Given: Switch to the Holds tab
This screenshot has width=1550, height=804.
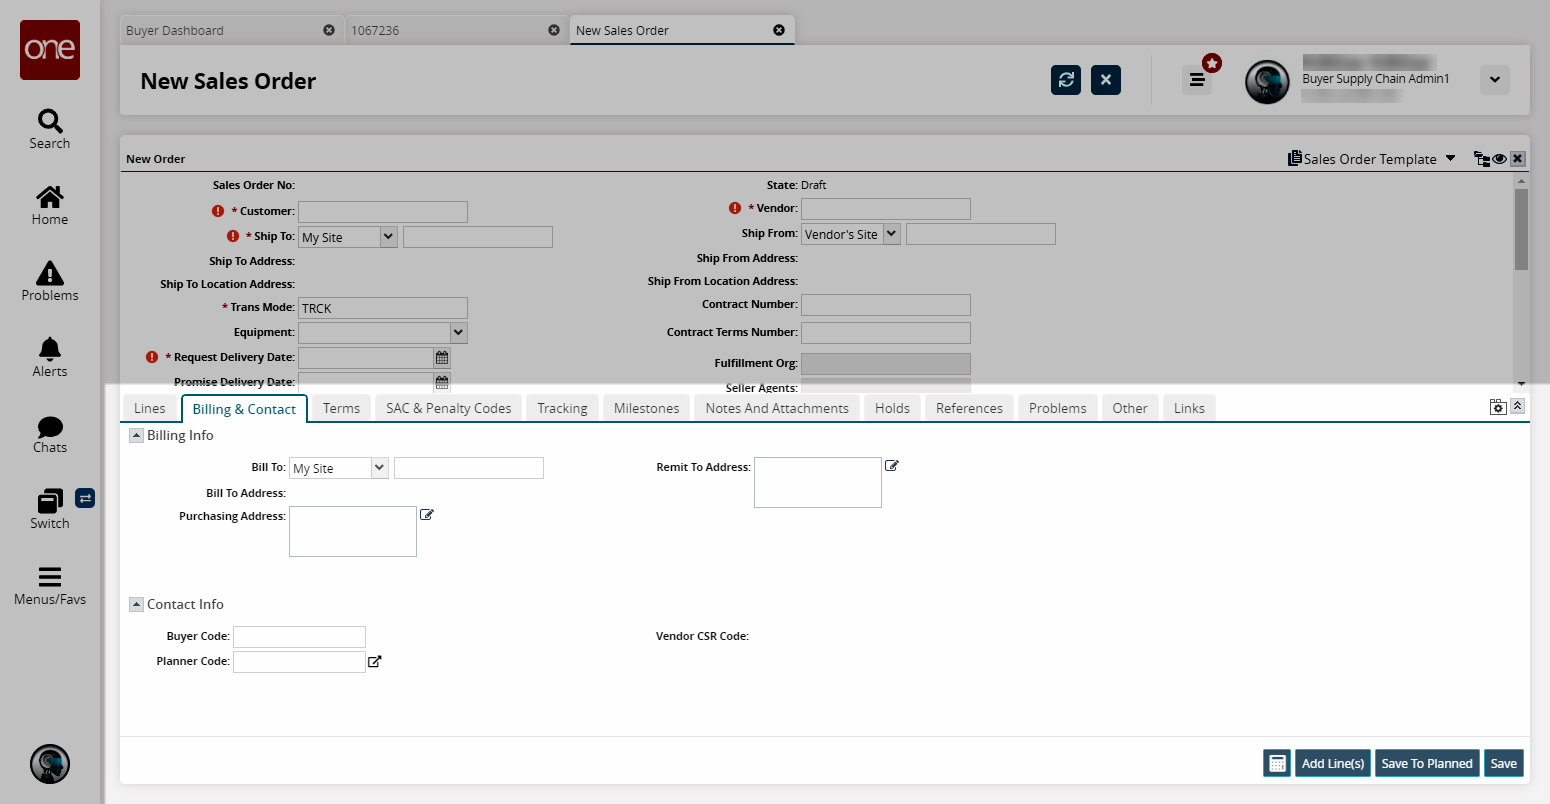Looking at the screenshot, I should point(892,408).
